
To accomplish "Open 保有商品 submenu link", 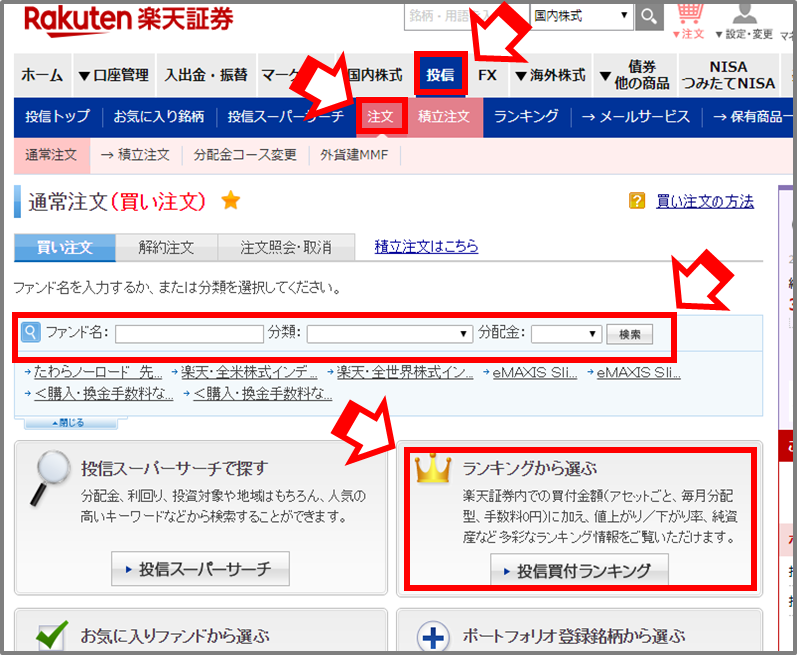I will point(752,117).
